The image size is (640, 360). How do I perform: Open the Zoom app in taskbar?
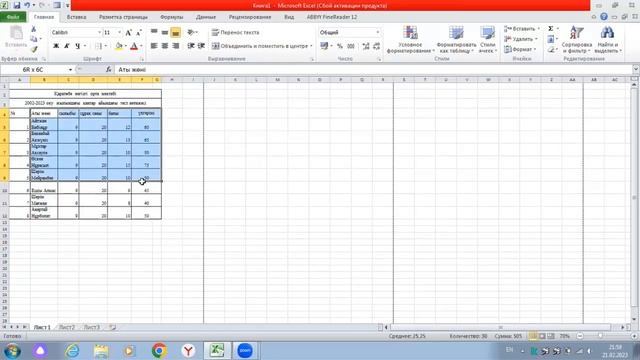click(245, 351)
